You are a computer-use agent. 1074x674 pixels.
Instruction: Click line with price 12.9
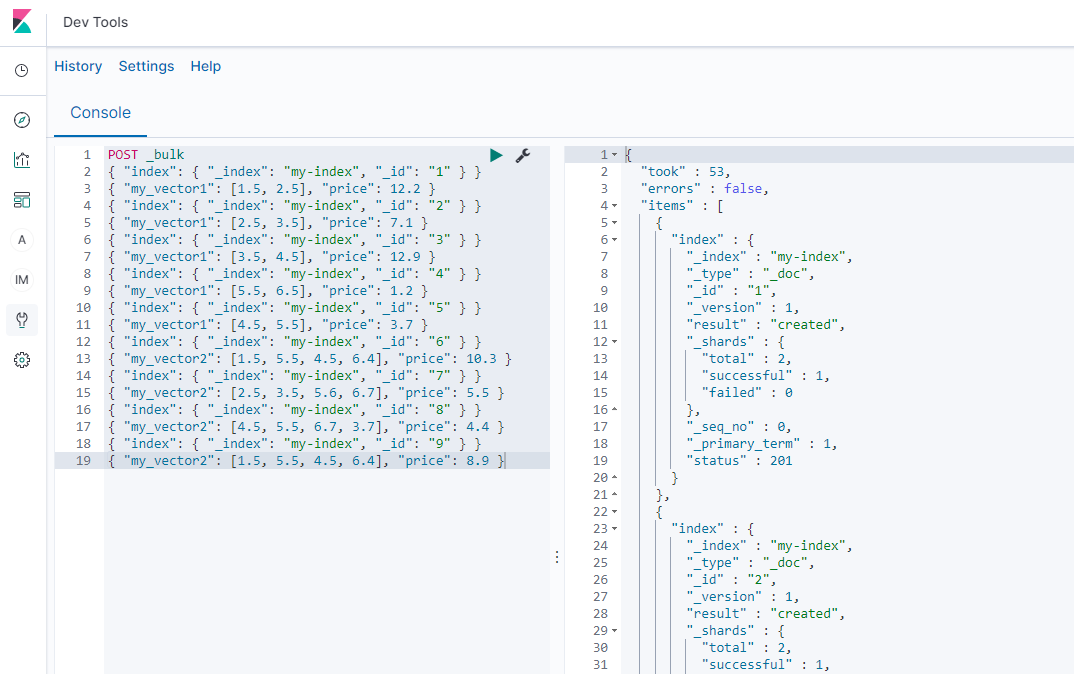click(271, 257)
